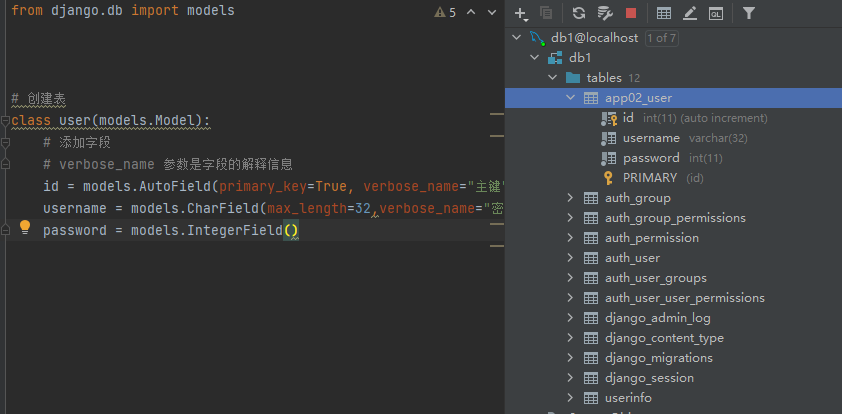
Task: Click the table icon beside userinfo
Action: (x=591, y=398)
